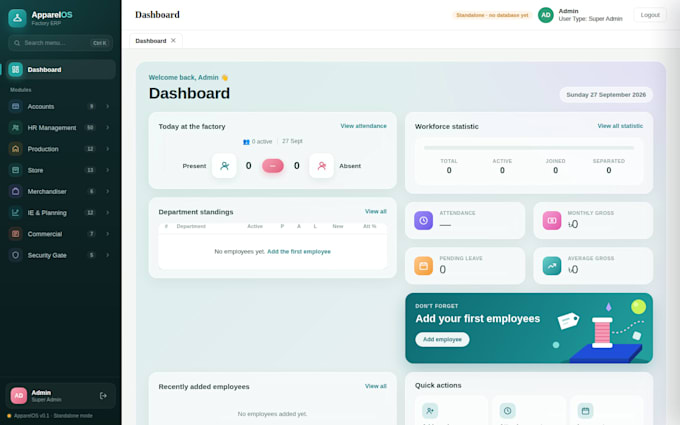Click Add the first employee link
This screenshot has width=680, height=425.
coord(299,252)
